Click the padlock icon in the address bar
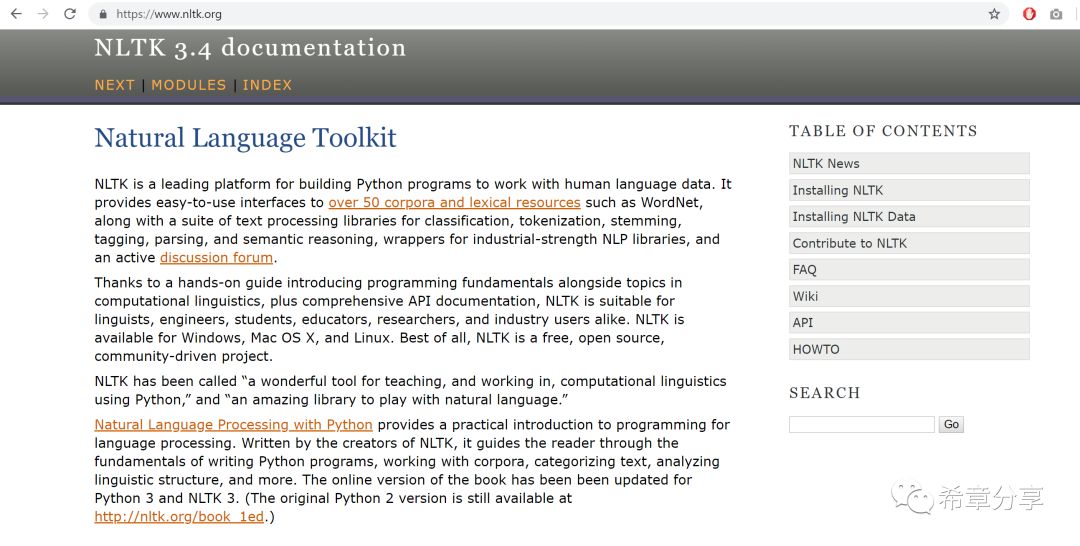This screenshot has height=546, width=1080. coord(103,14)
